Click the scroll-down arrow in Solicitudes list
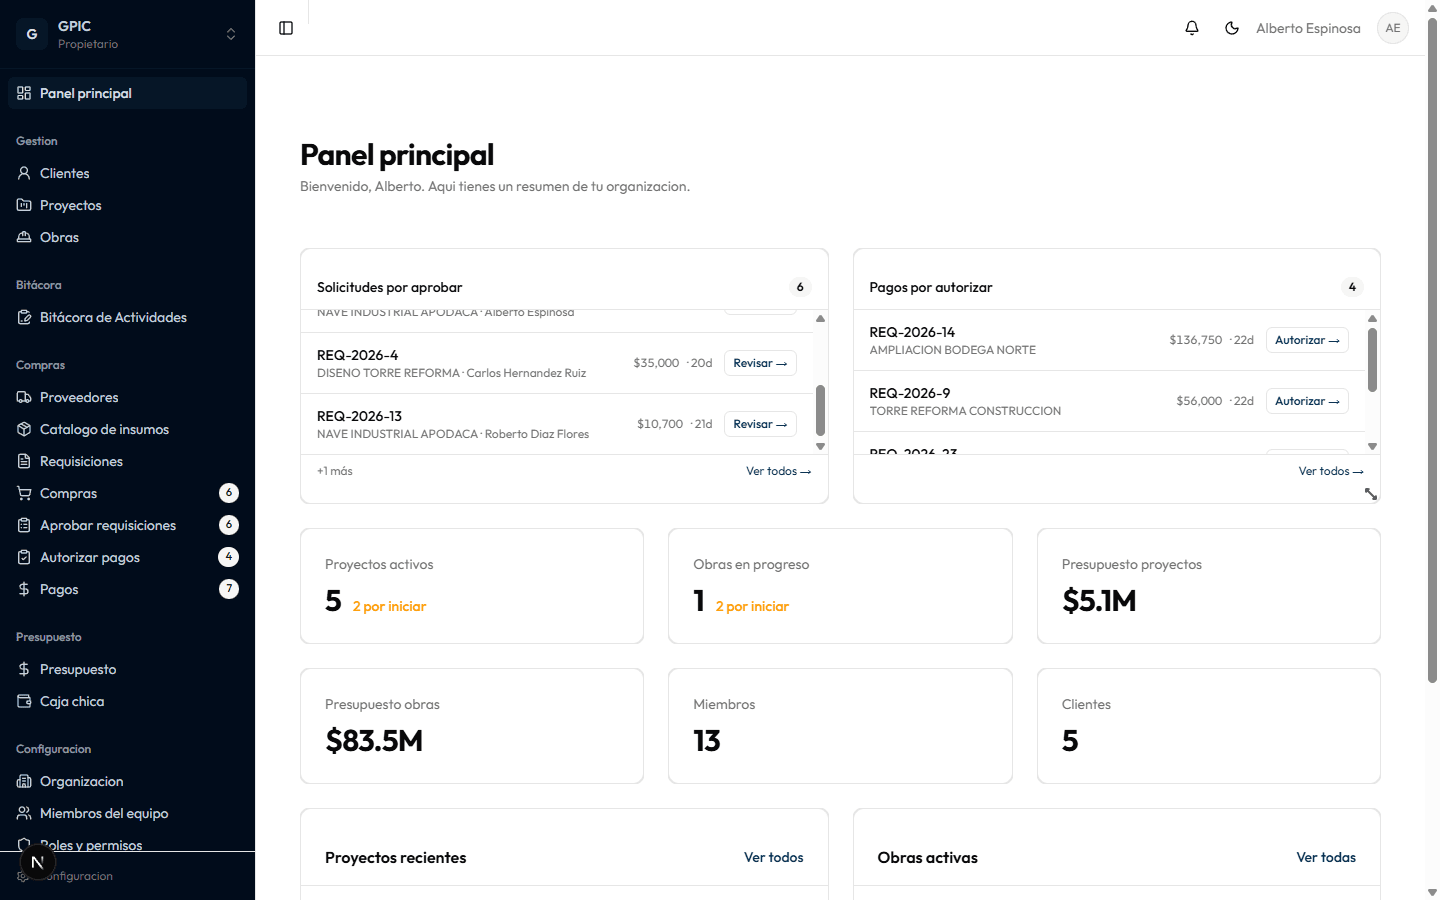 [820, 447]
